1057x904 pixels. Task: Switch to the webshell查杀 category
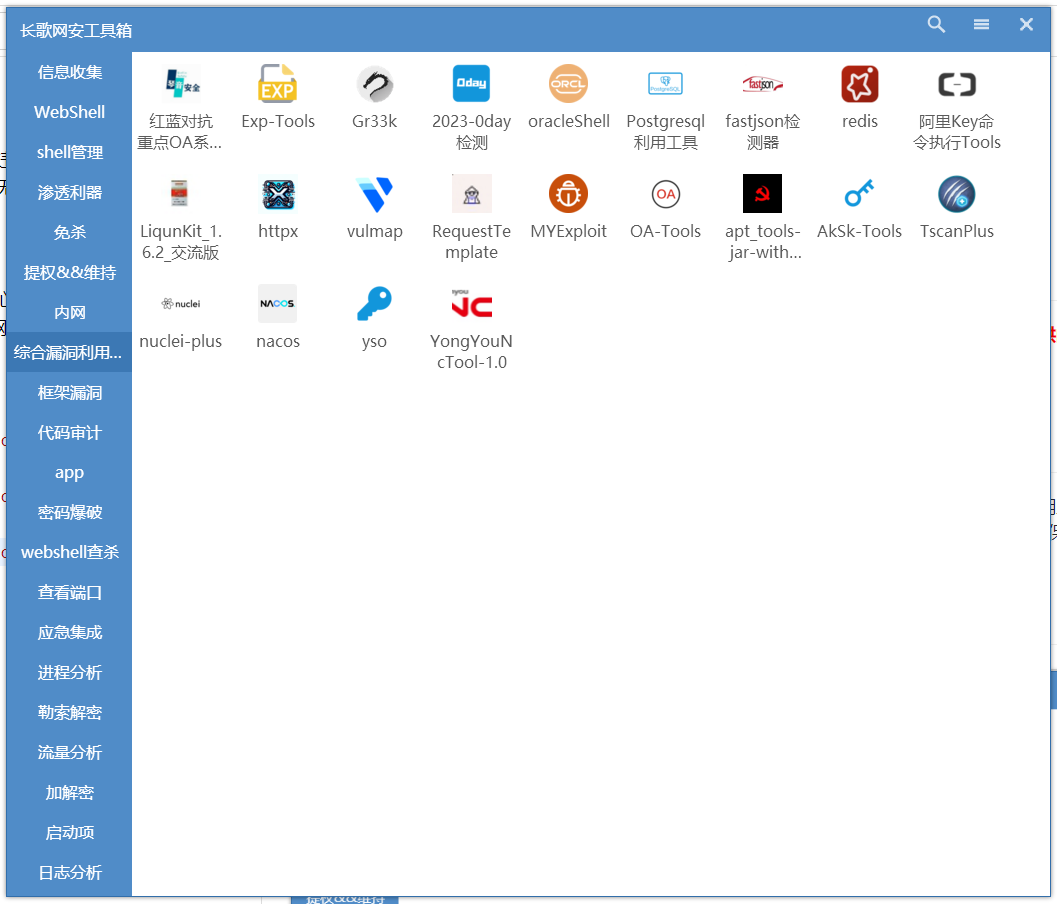pos(69,552)
